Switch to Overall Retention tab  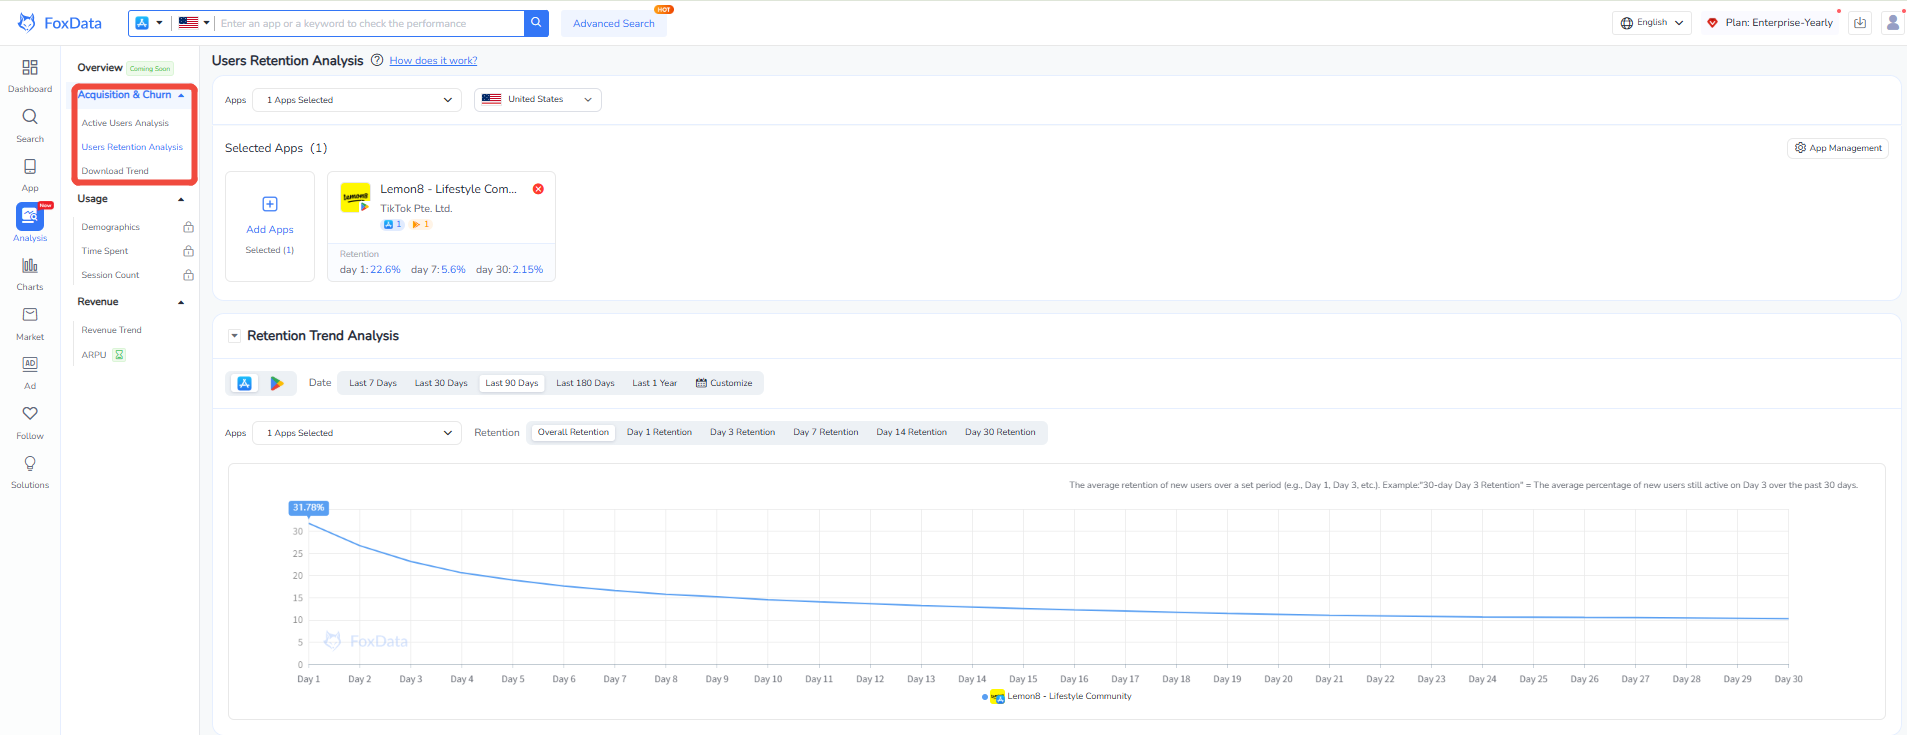coord(573,432)
